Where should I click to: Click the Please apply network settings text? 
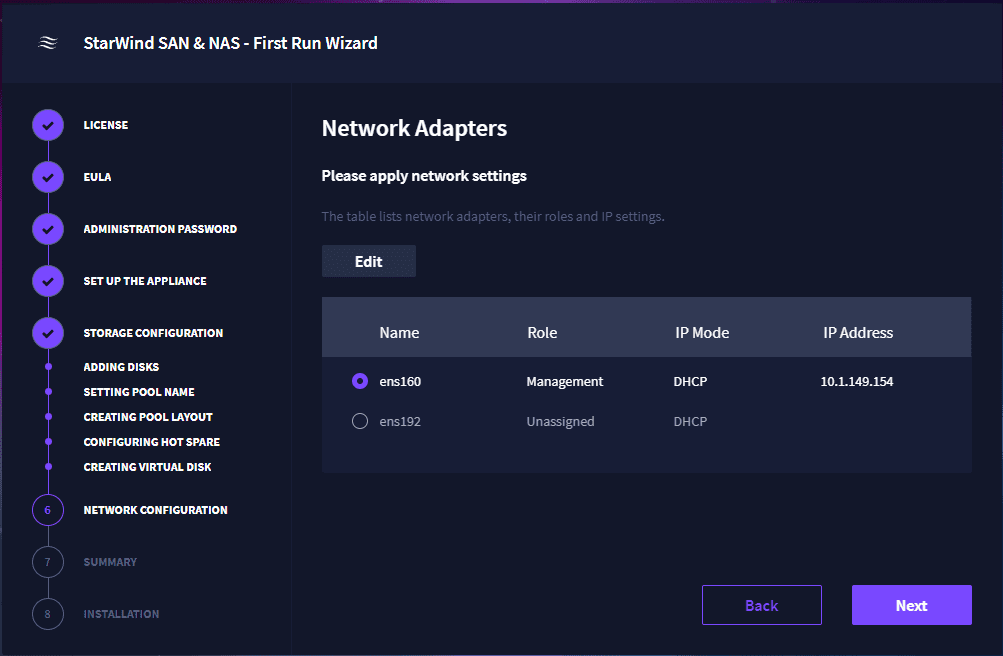[423, 176]
